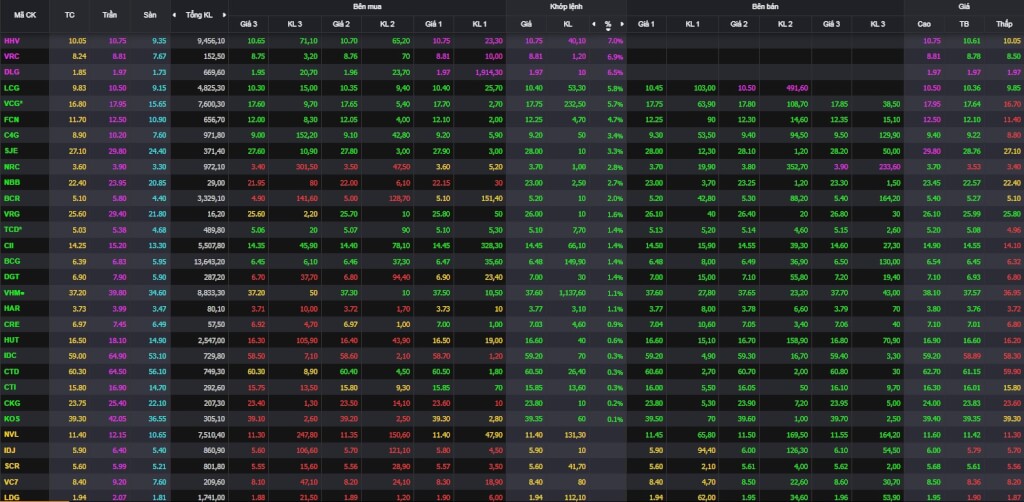This screenshot has height=502, width=1024.
Task: Select the CTI stock symbol
Action: 10,386
